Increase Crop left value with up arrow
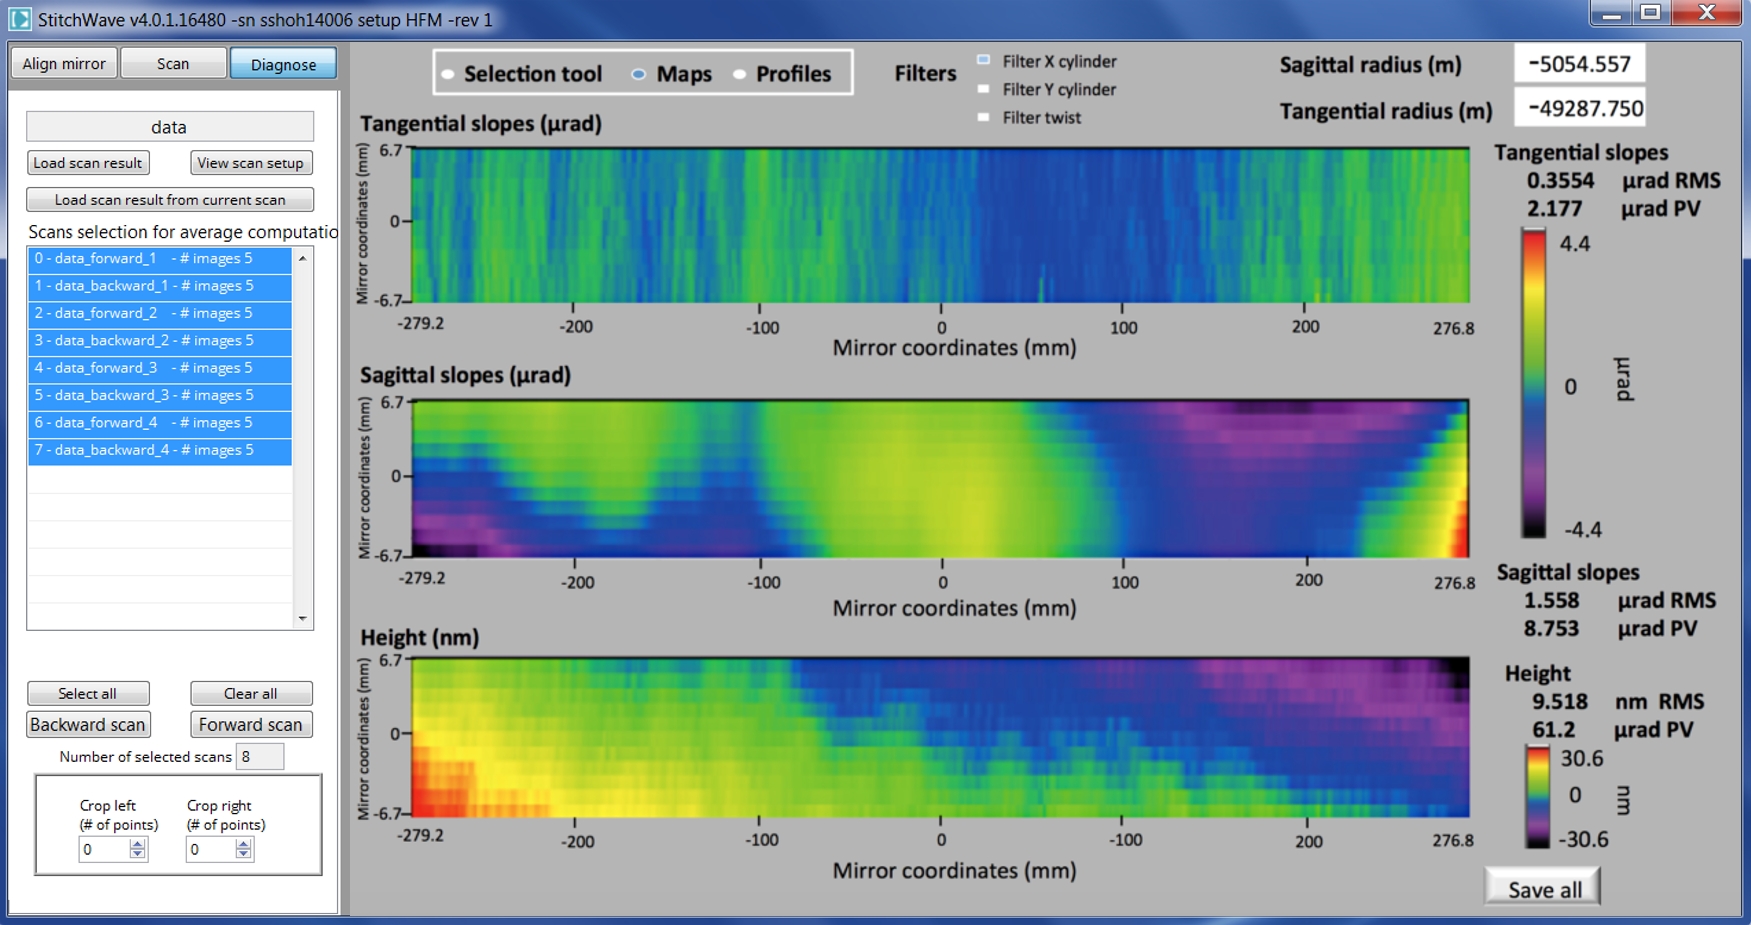This screenshot has height=925, width=1751. [x=137, y=843]
